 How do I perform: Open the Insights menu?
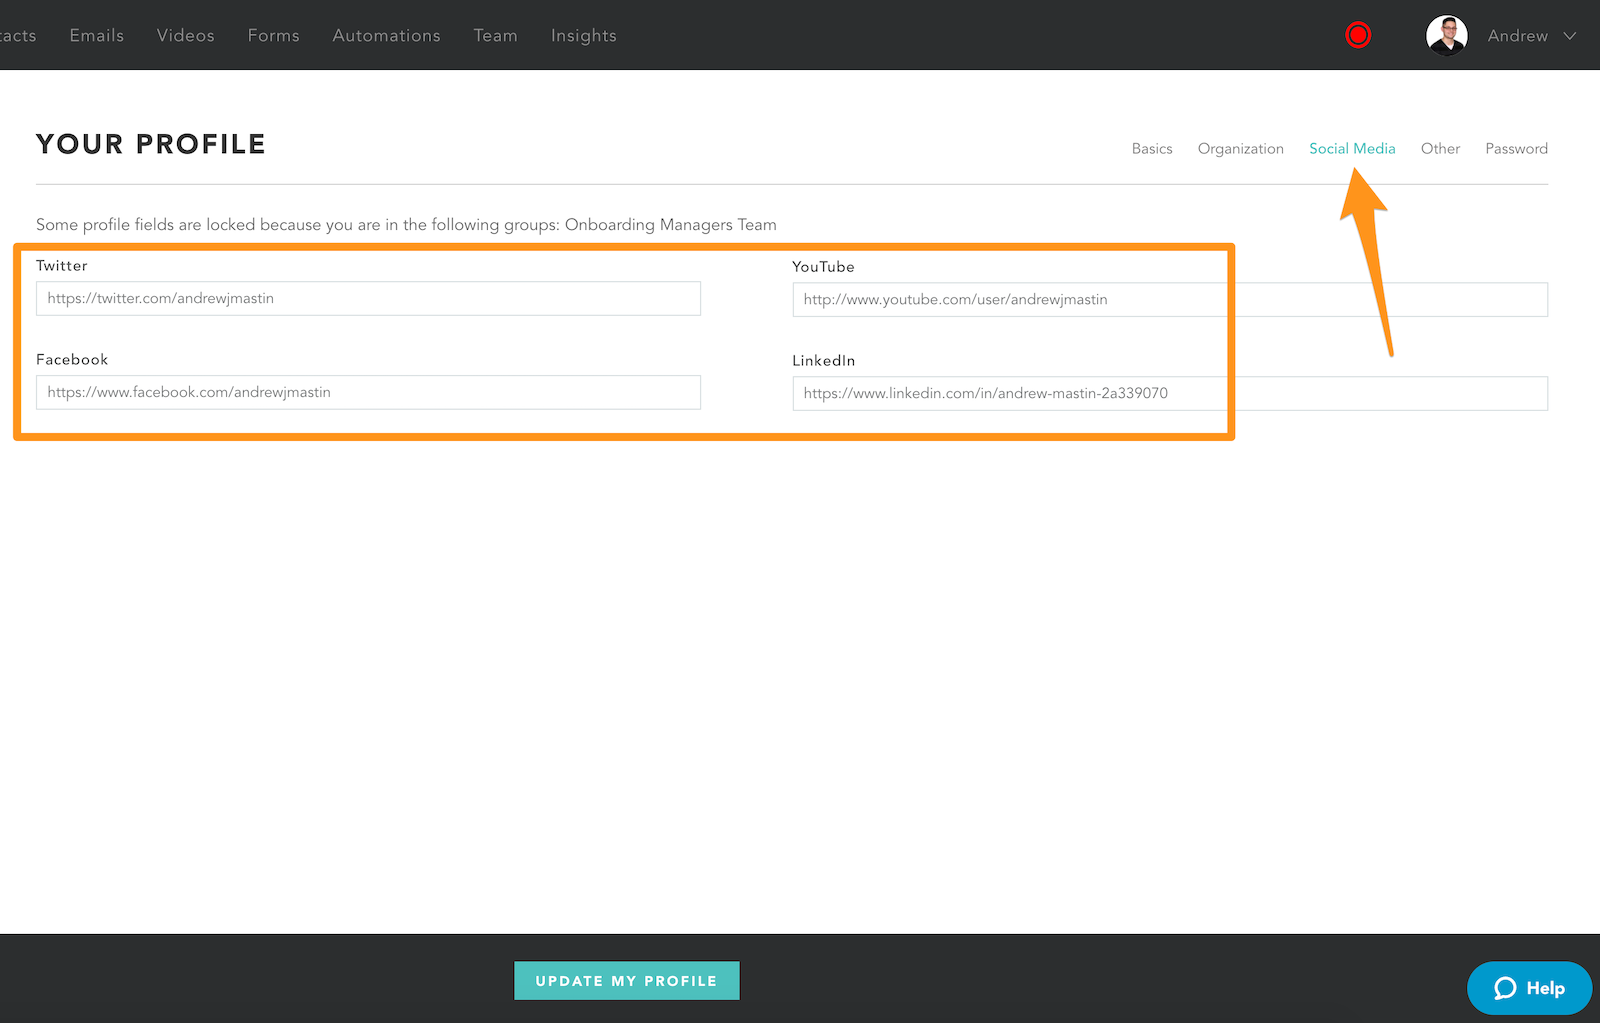point(584,35)
